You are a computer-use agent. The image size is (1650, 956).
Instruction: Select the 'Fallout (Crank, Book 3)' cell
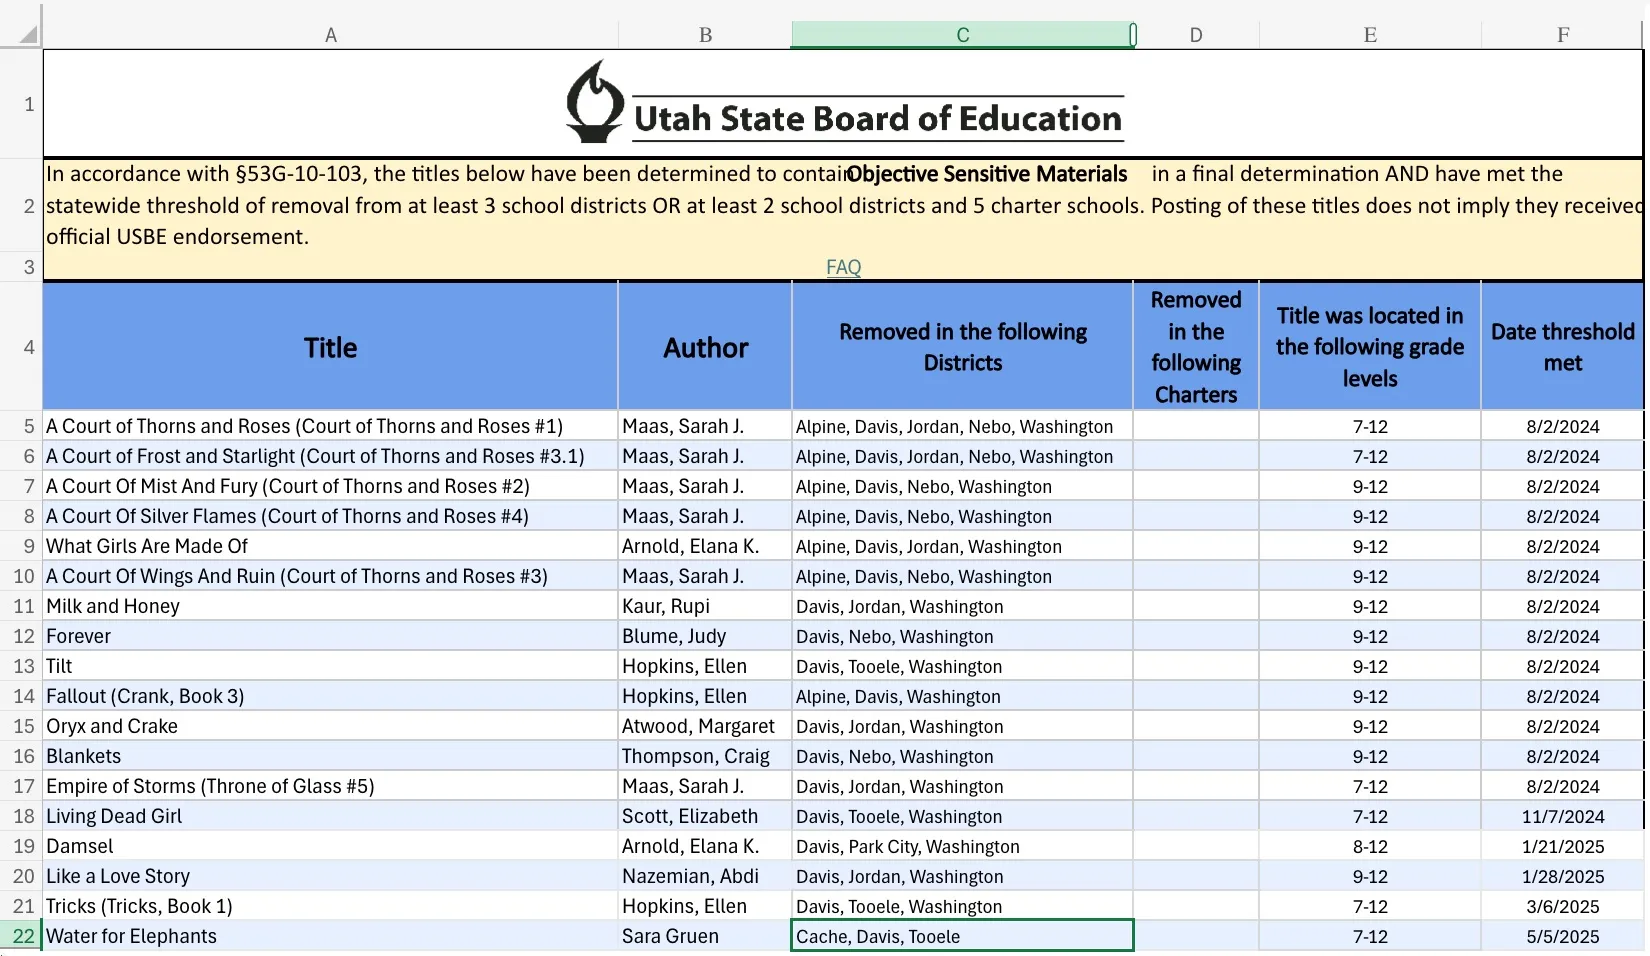click(331, 696)
